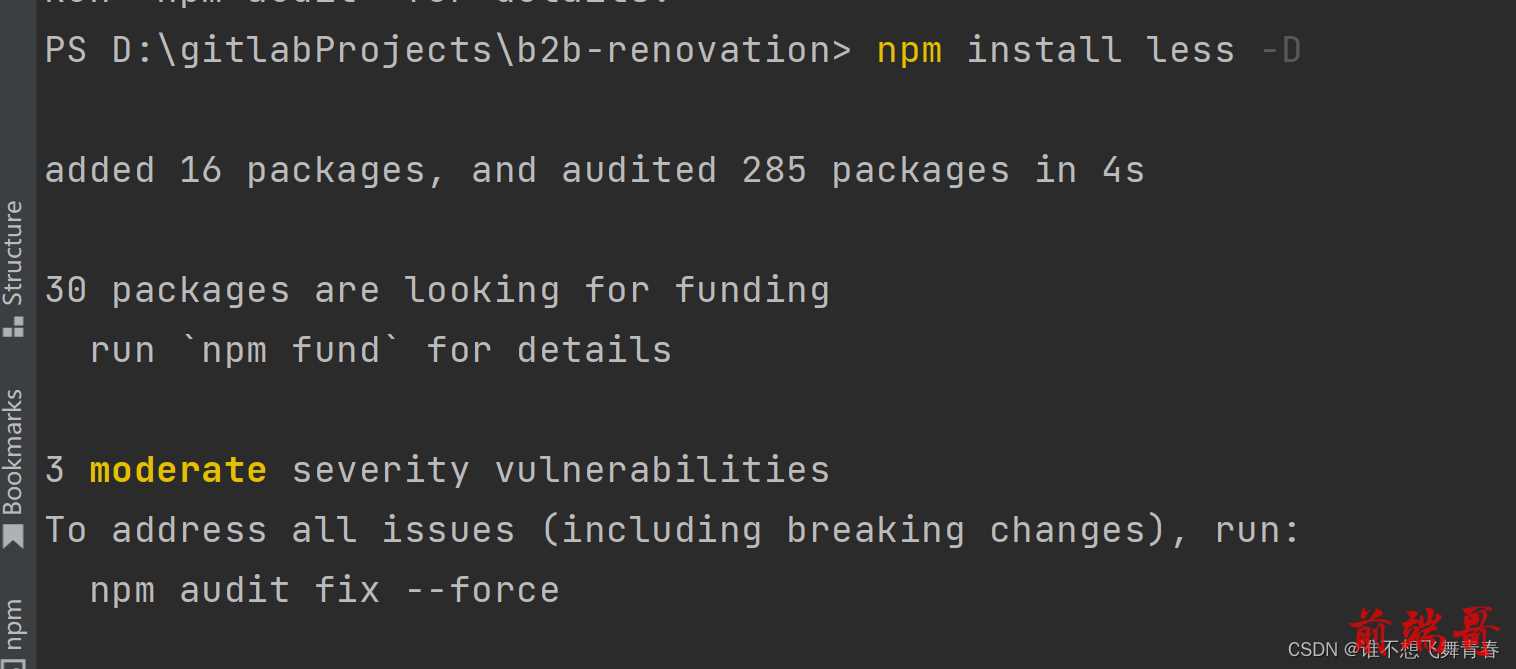Open the Structure tool window tab

[13, 268]
